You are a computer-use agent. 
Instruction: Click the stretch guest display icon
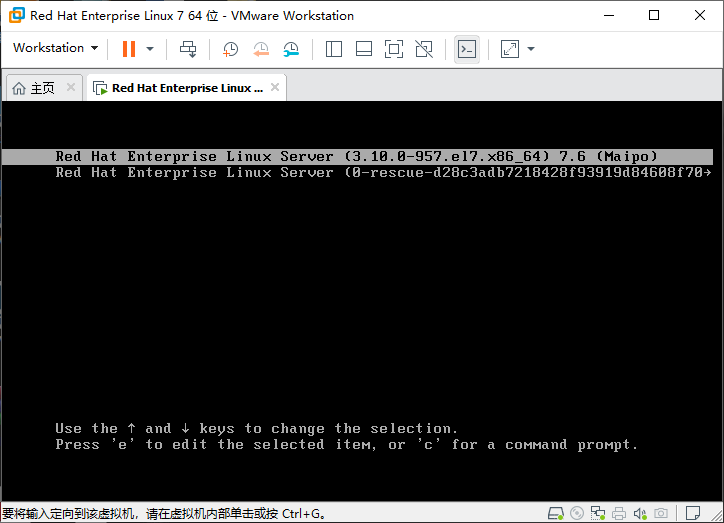point(510,48)
